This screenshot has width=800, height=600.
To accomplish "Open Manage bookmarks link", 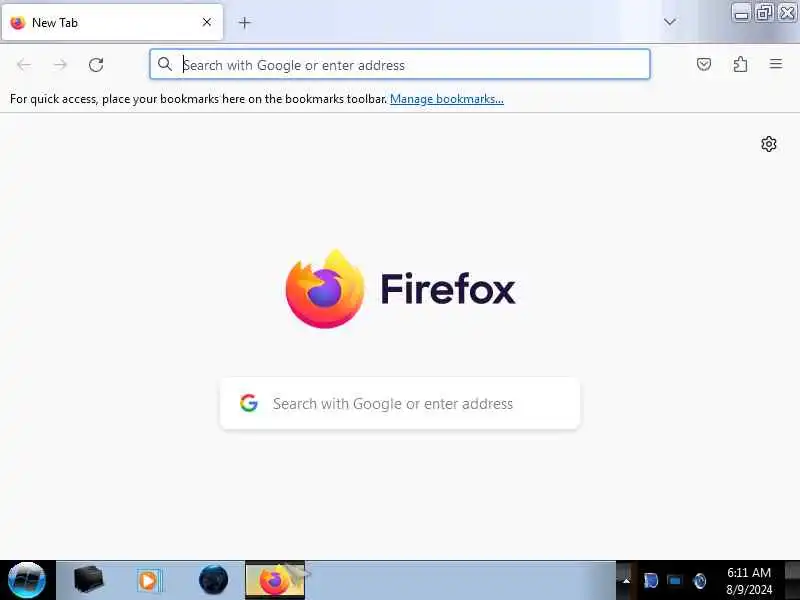I will [446, 98].
